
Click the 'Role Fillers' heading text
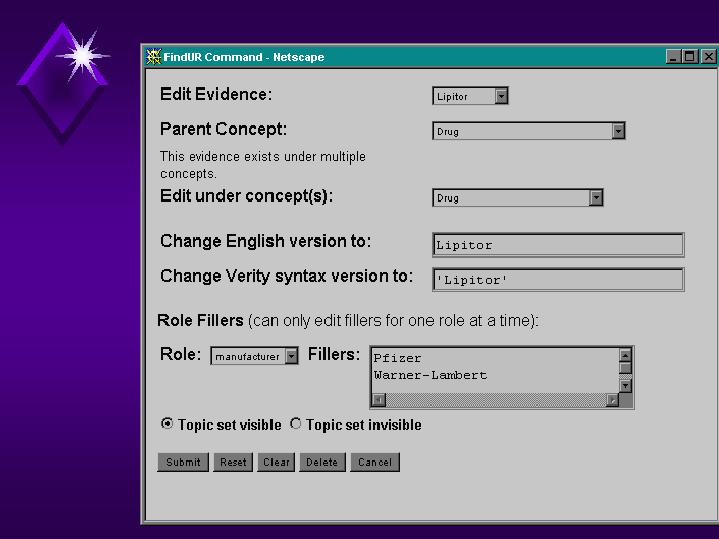200,320
